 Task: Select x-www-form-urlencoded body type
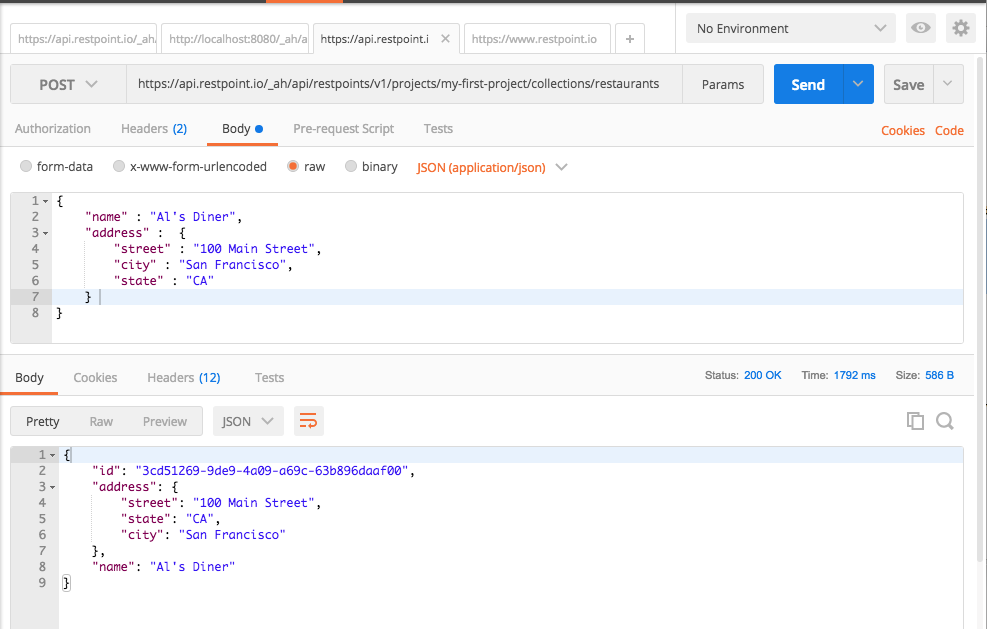tap(119, 166)
